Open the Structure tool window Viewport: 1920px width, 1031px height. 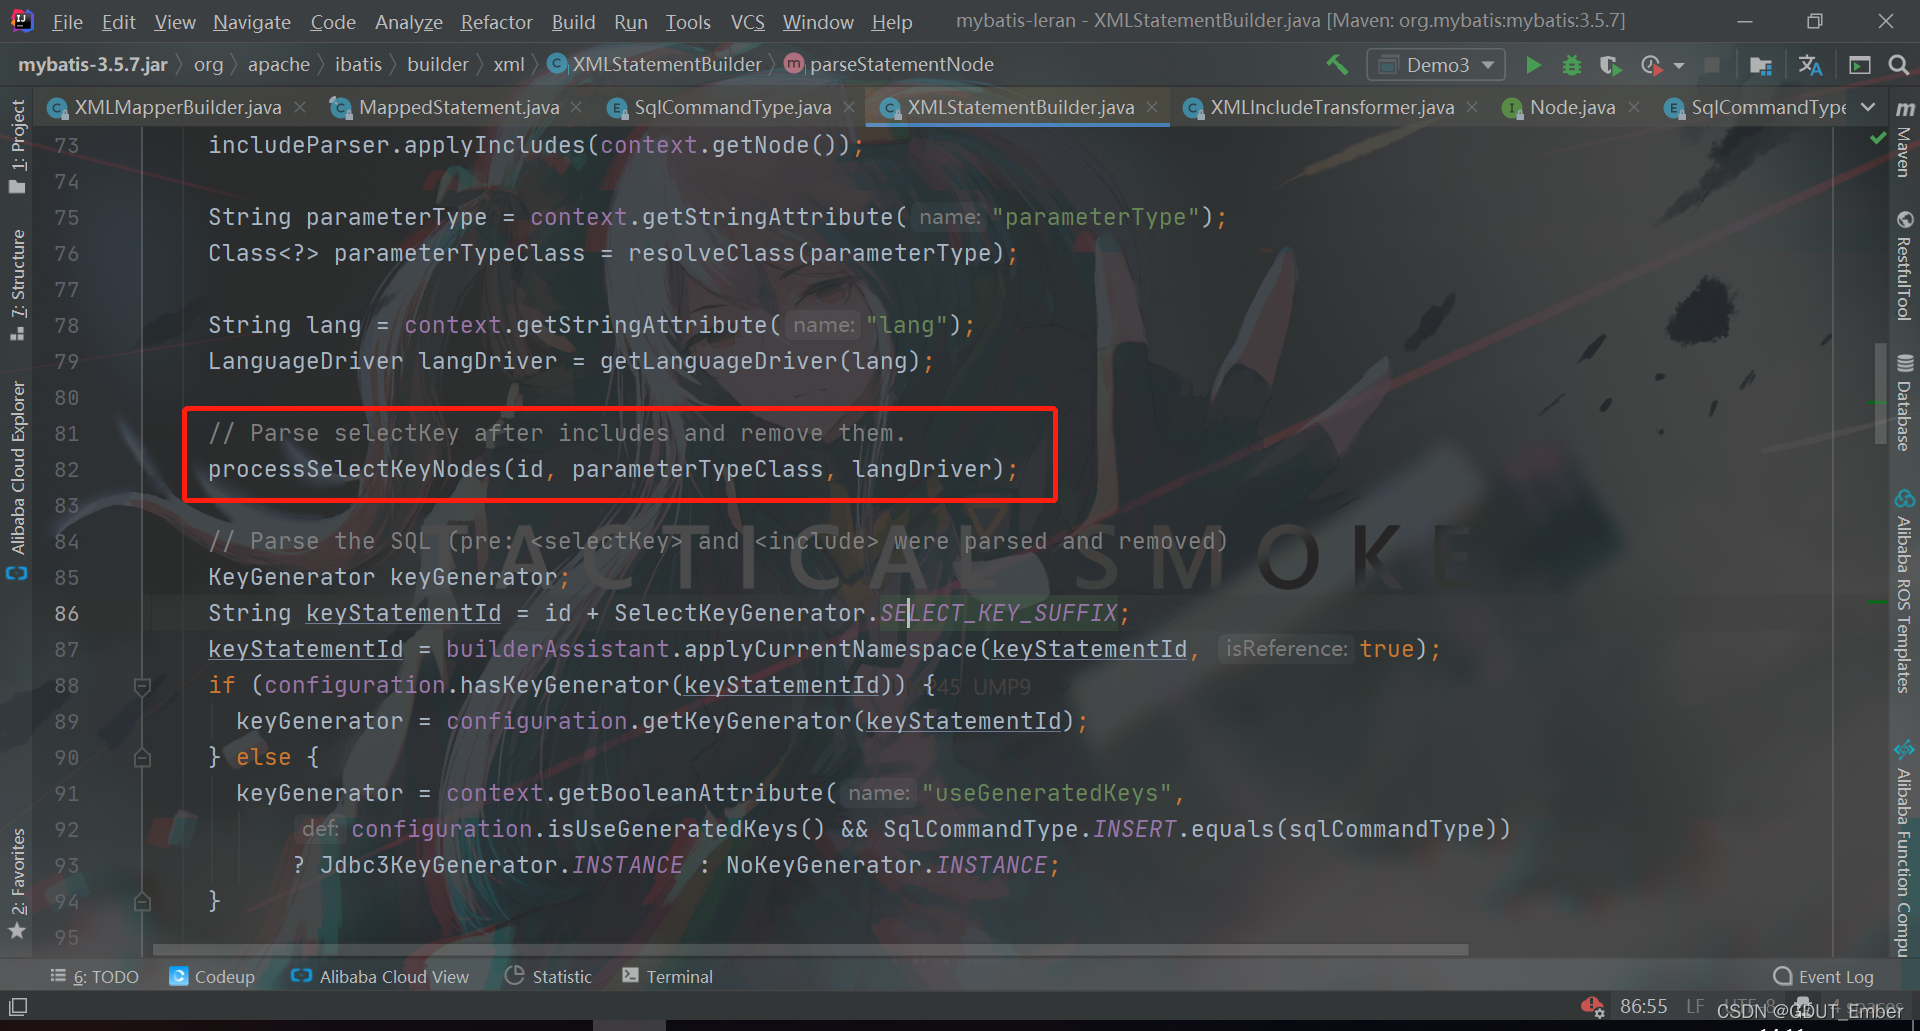(17, 285)
